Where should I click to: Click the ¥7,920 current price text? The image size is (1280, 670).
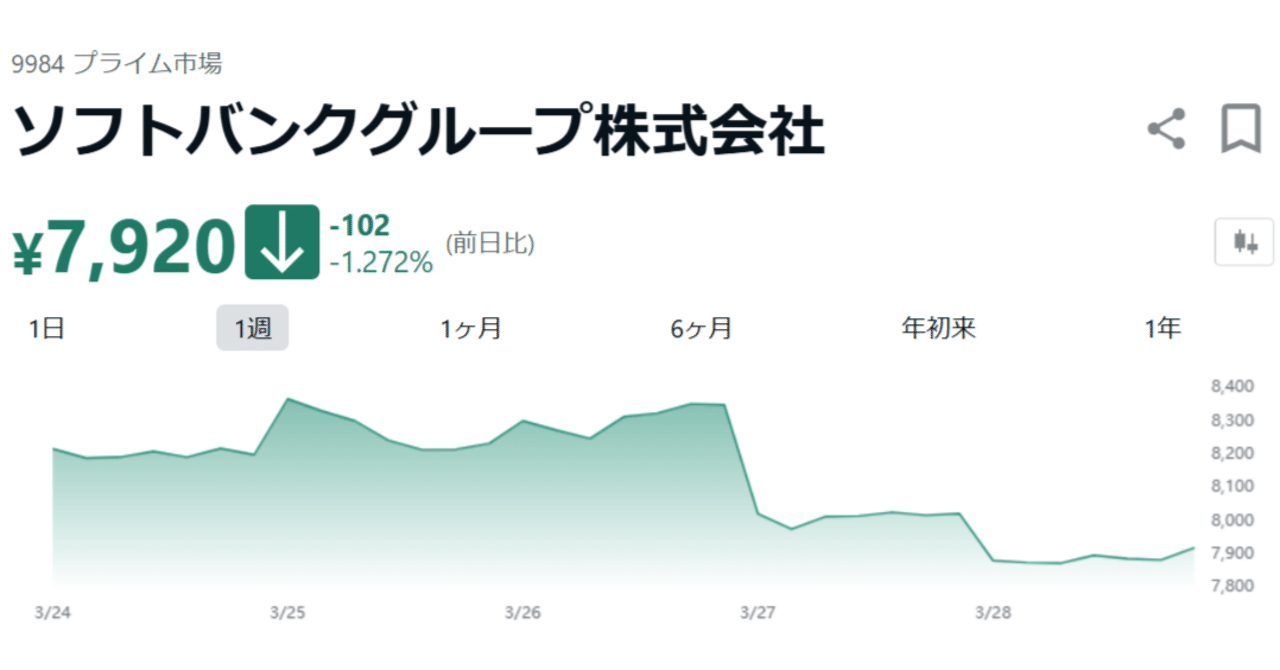point(120,243)
